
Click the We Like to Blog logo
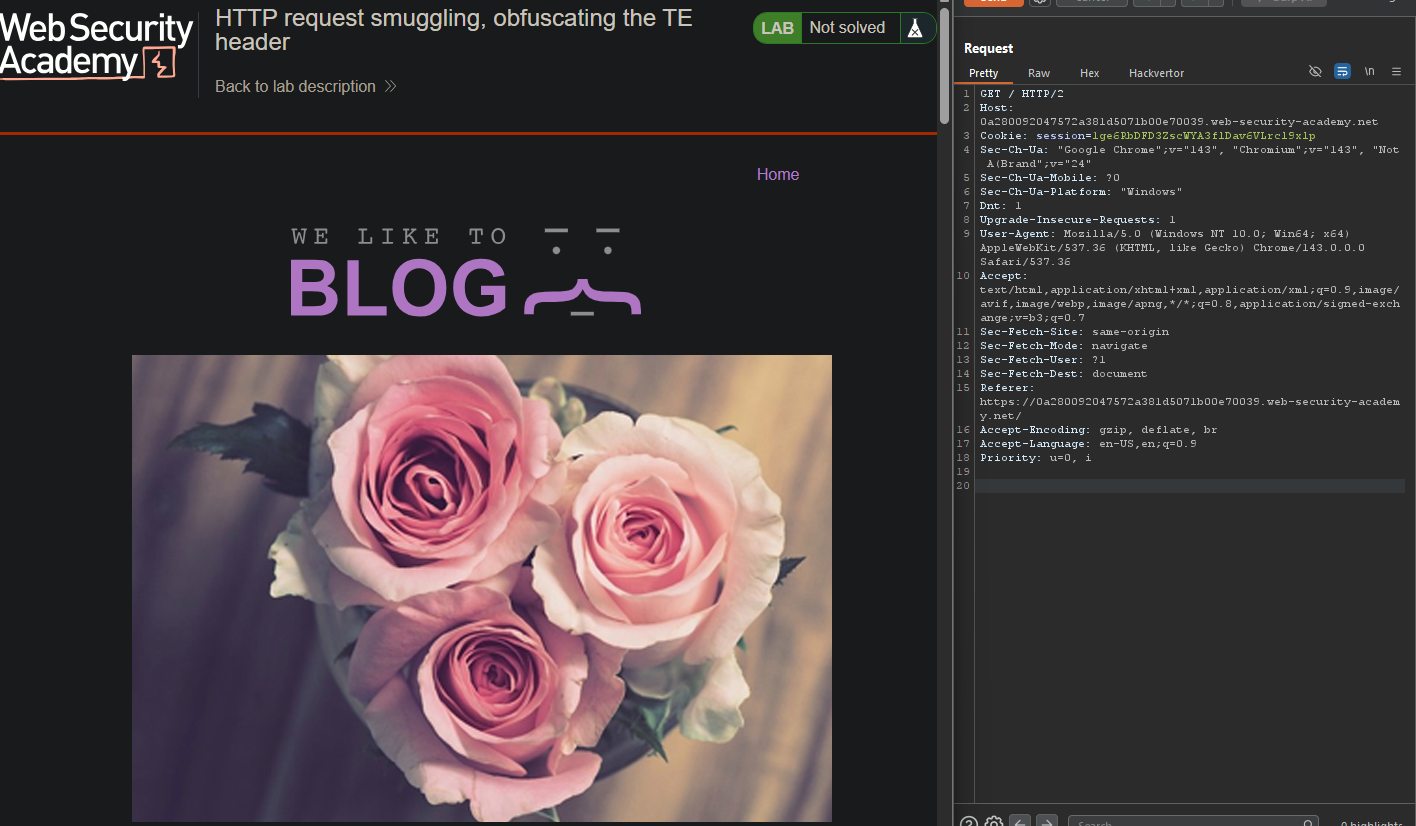465,272
